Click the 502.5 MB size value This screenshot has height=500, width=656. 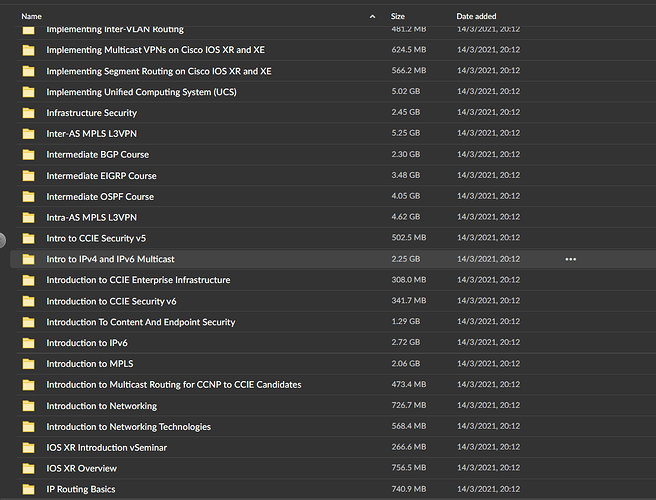point(409,238)
